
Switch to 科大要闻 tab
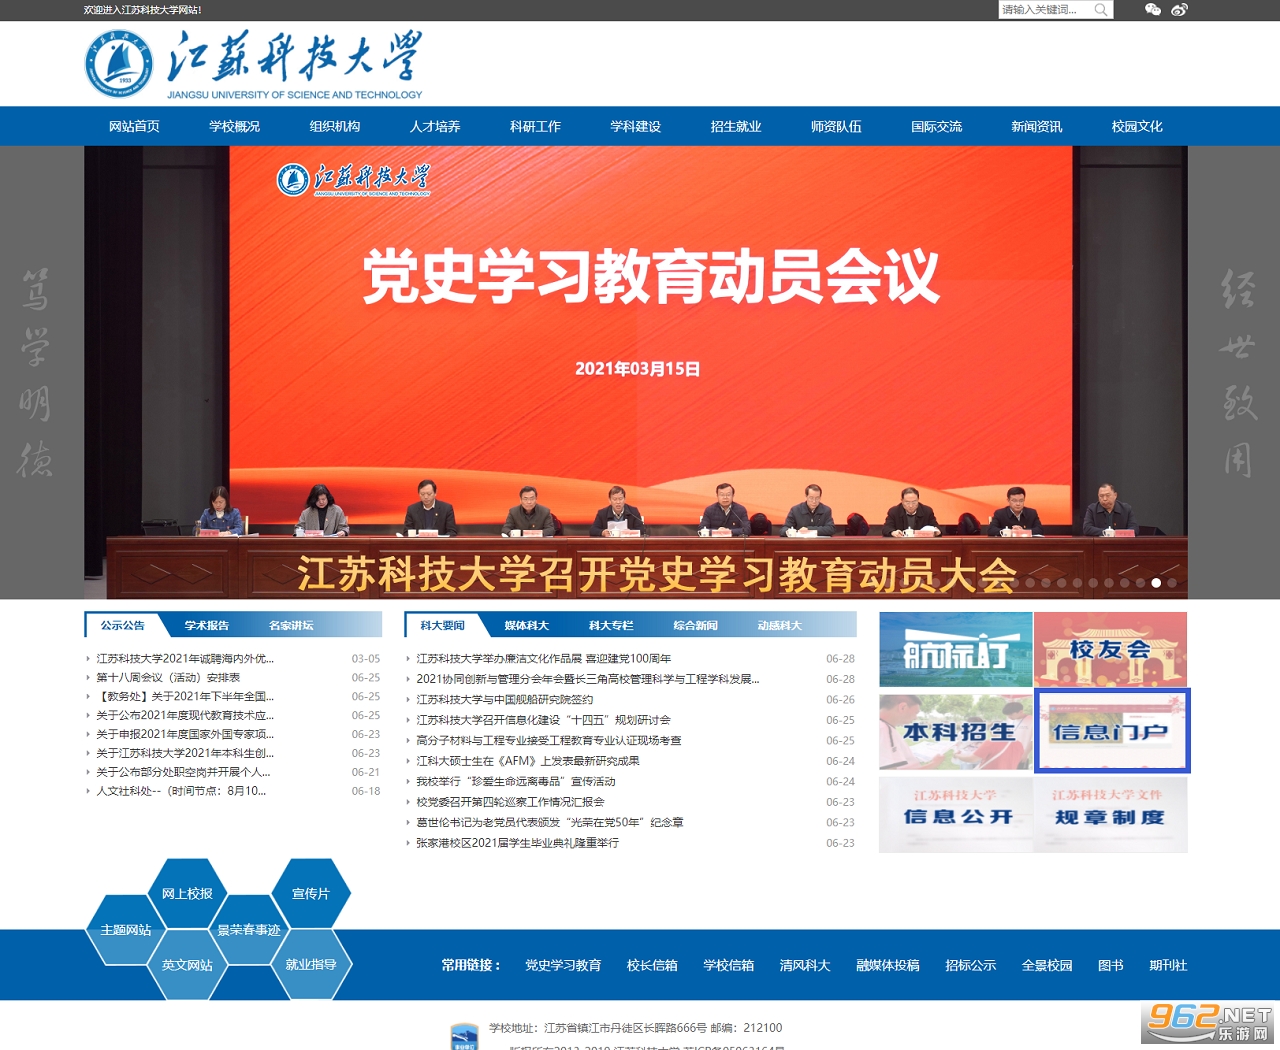pos(442,625)
